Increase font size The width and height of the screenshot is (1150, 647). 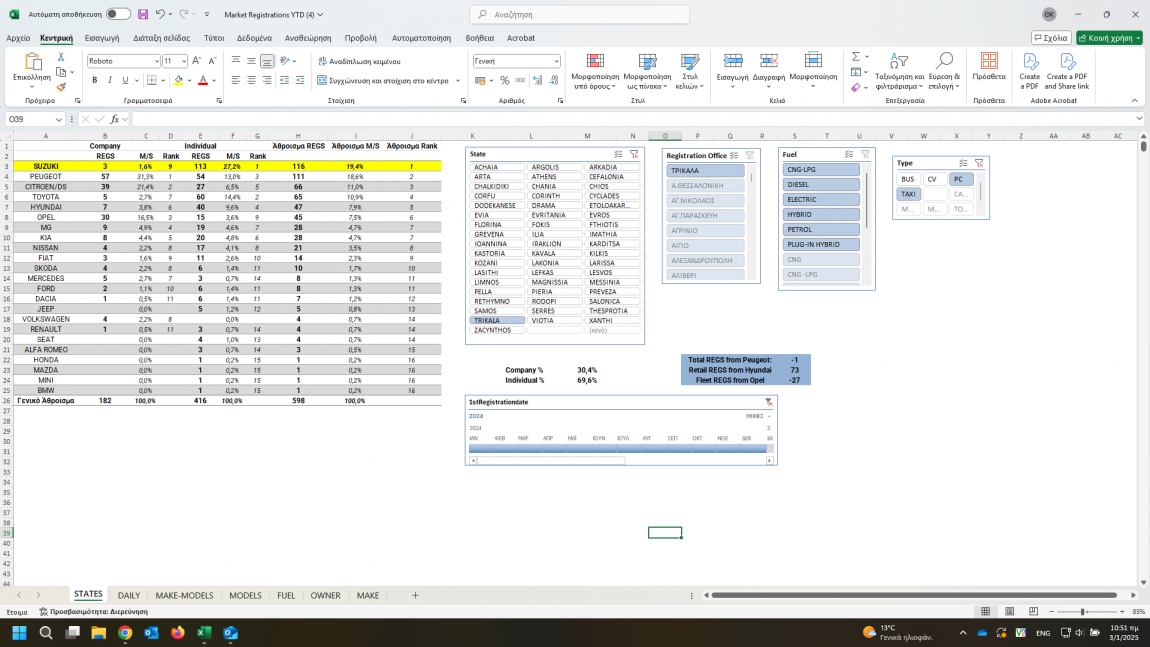(197, 61)
